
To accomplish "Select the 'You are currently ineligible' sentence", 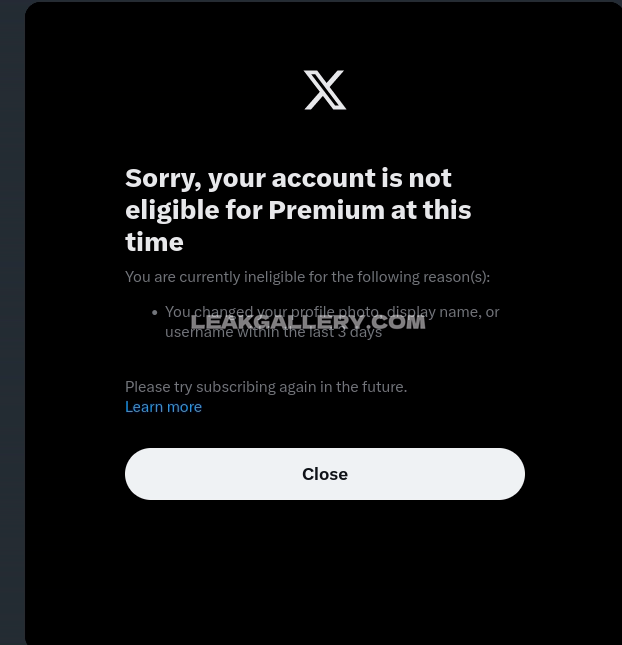I will pos(307,277).
